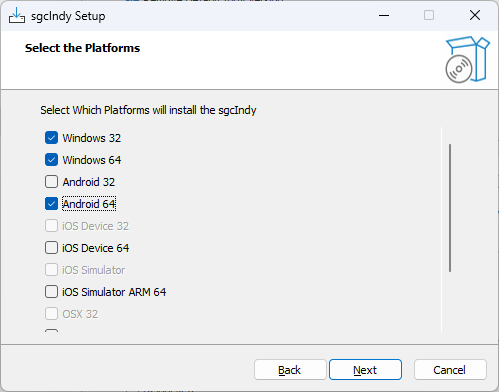Click the platform list vertical scrollbar thumb
The image size is (499, 392).
(x=450, y=208)
